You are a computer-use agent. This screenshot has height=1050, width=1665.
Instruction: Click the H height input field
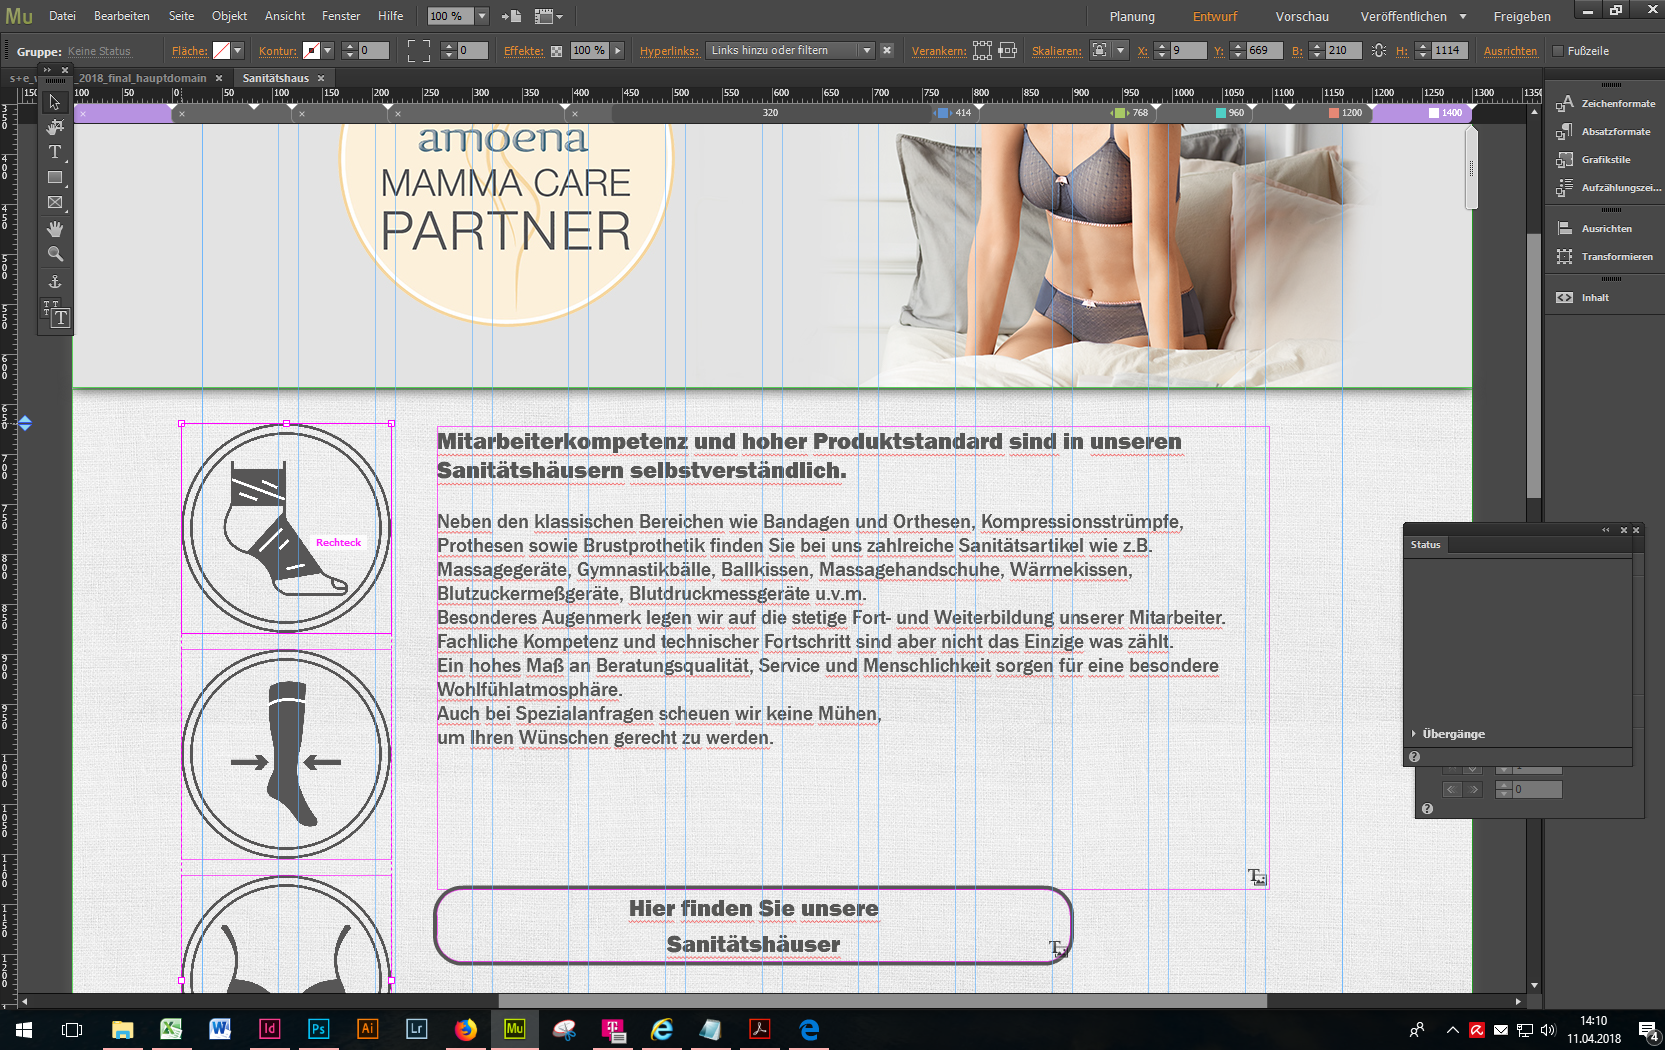tap(1450, 50)
